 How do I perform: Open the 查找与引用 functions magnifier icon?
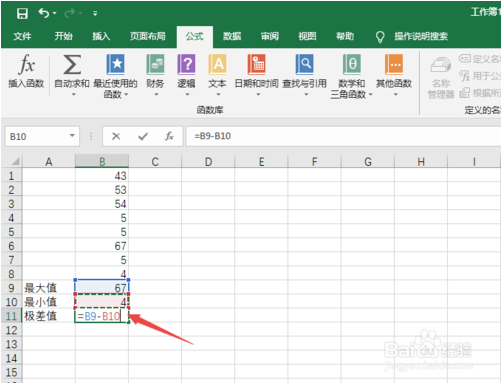pos(304,64)
